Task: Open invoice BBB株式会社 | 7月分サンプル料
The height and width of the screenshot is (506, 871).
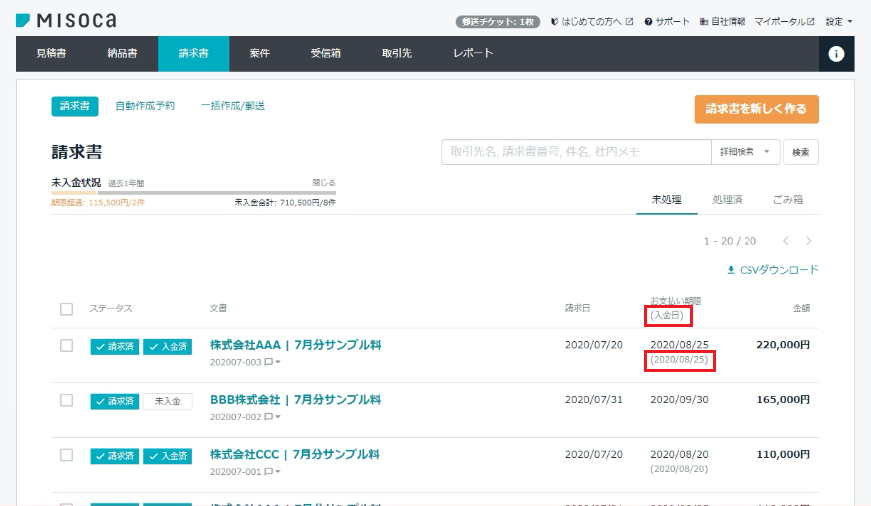Action: click(x=296, y=399)
